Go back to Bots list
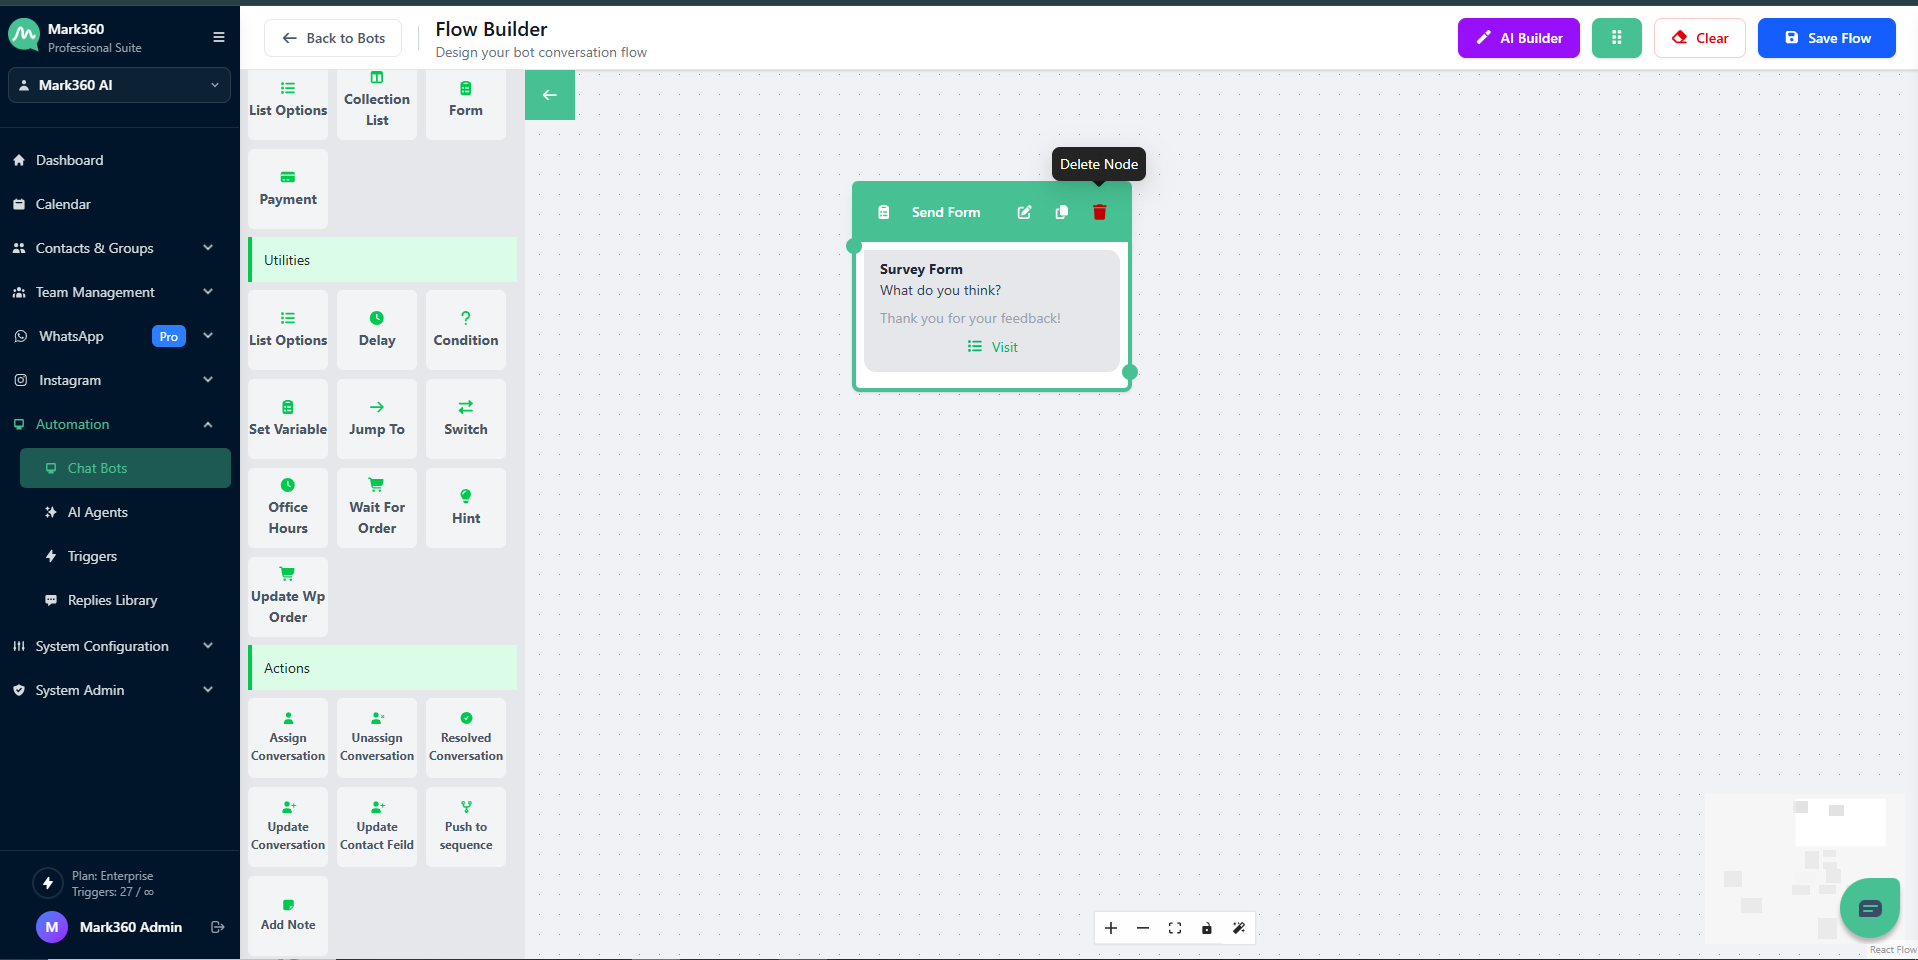This screenshot has width=1918, height=960. click(x=333, y=38)
